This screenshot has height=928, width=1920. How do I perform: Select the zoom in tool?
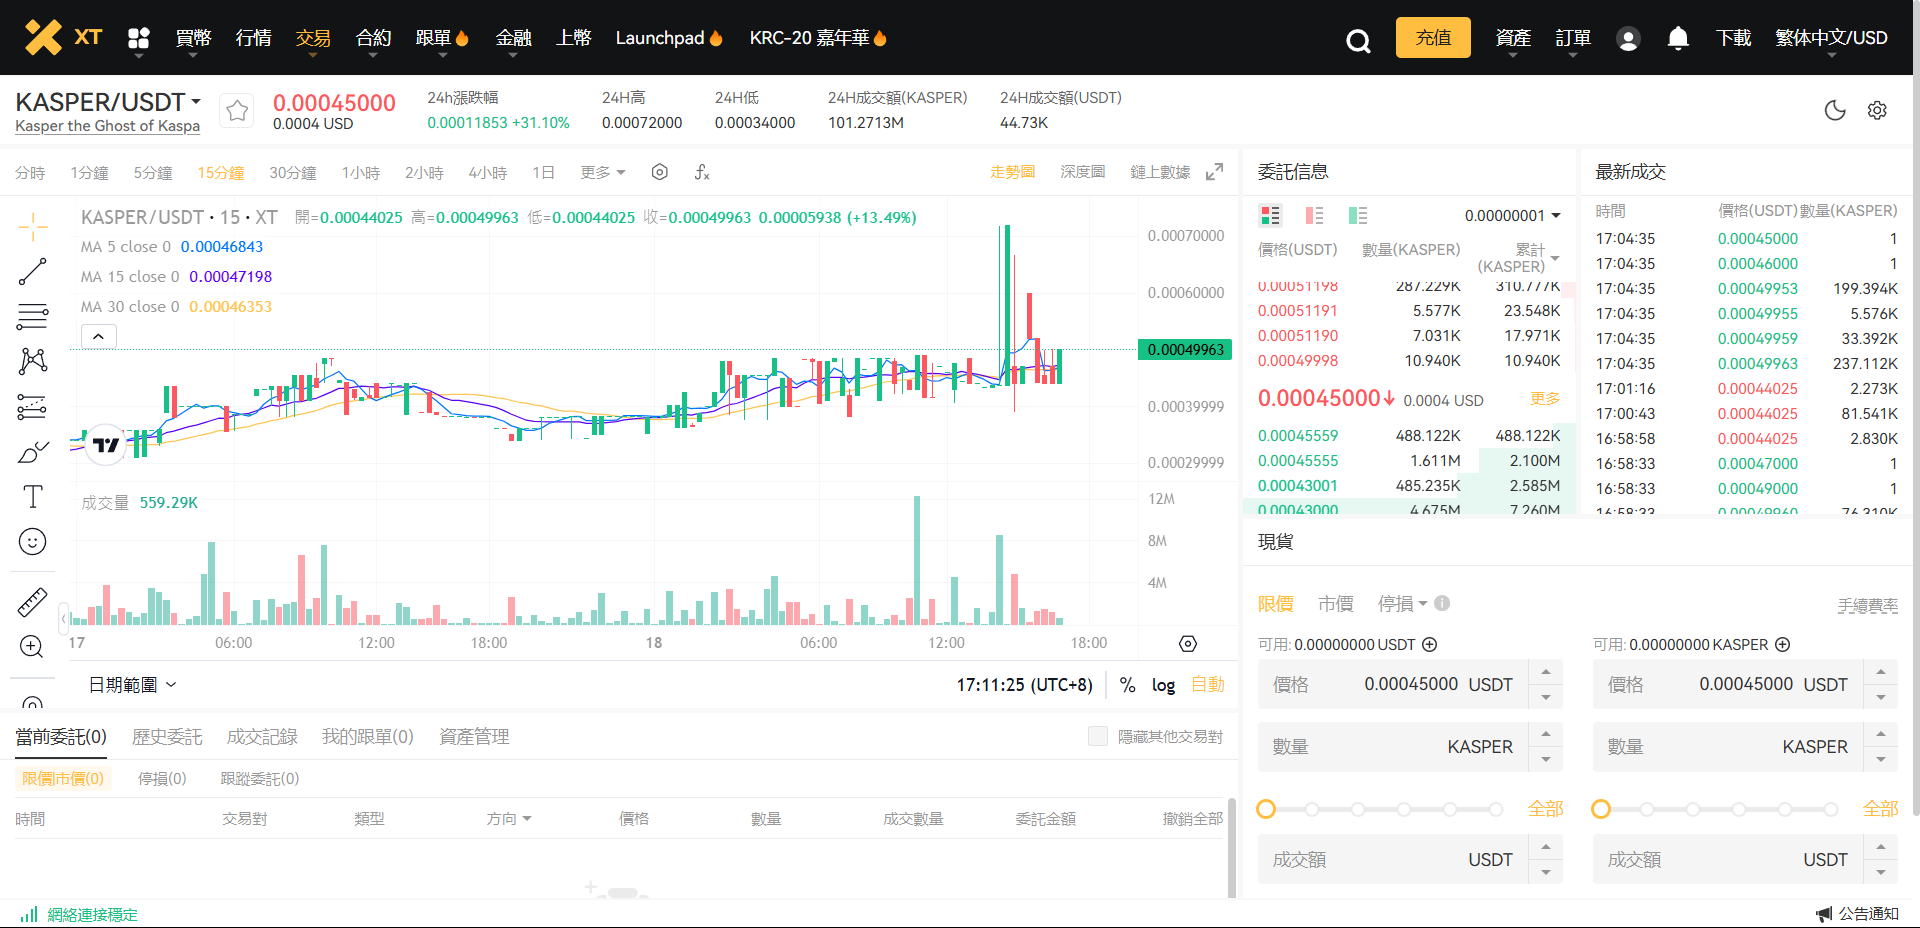(32, 647)
